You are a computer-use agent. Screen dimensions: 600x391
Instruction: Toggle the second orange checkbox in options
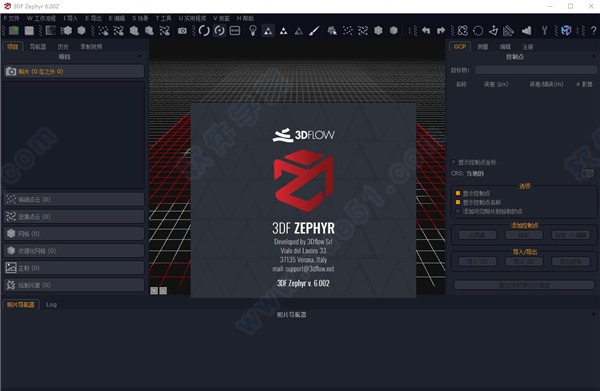[458, 202]
